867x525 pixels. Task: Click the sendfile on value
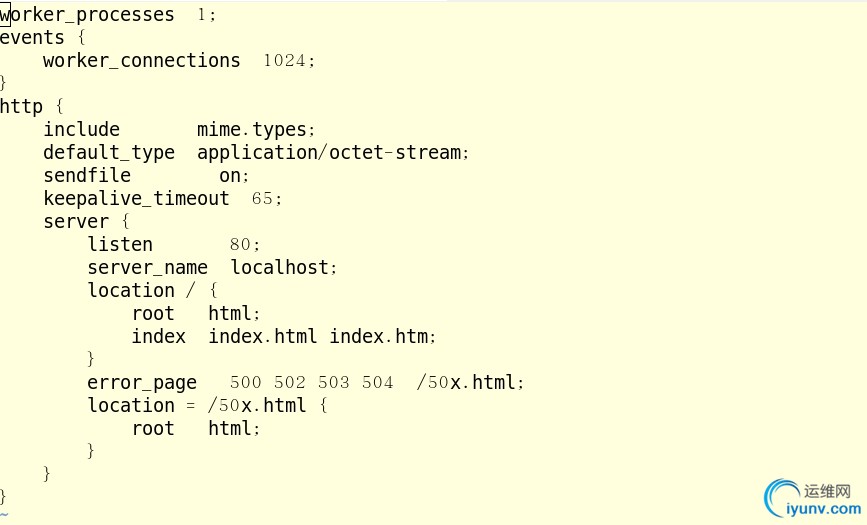230,176
